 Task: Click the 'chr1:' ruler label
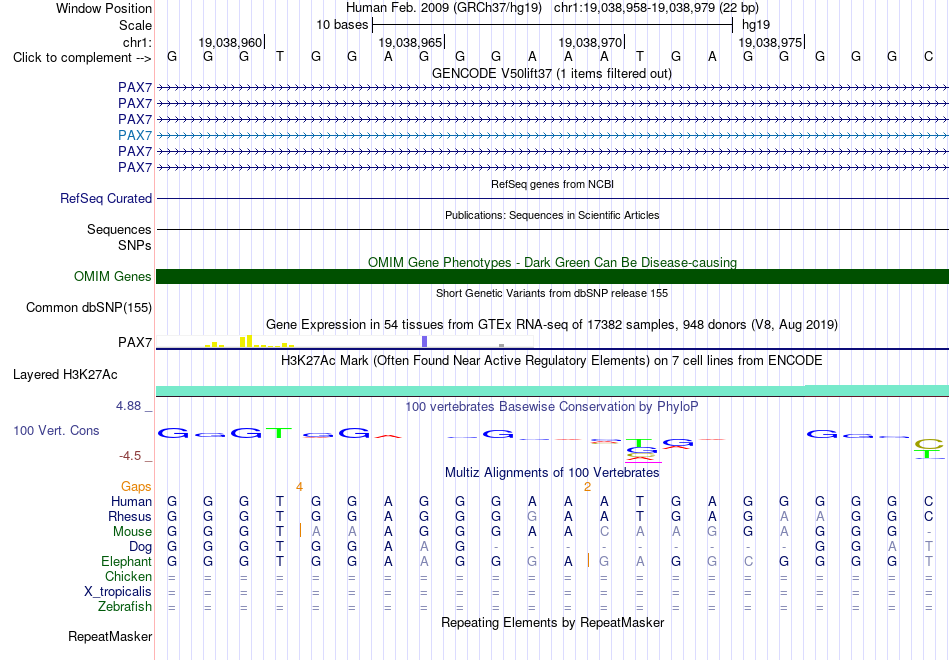(138, 42)
